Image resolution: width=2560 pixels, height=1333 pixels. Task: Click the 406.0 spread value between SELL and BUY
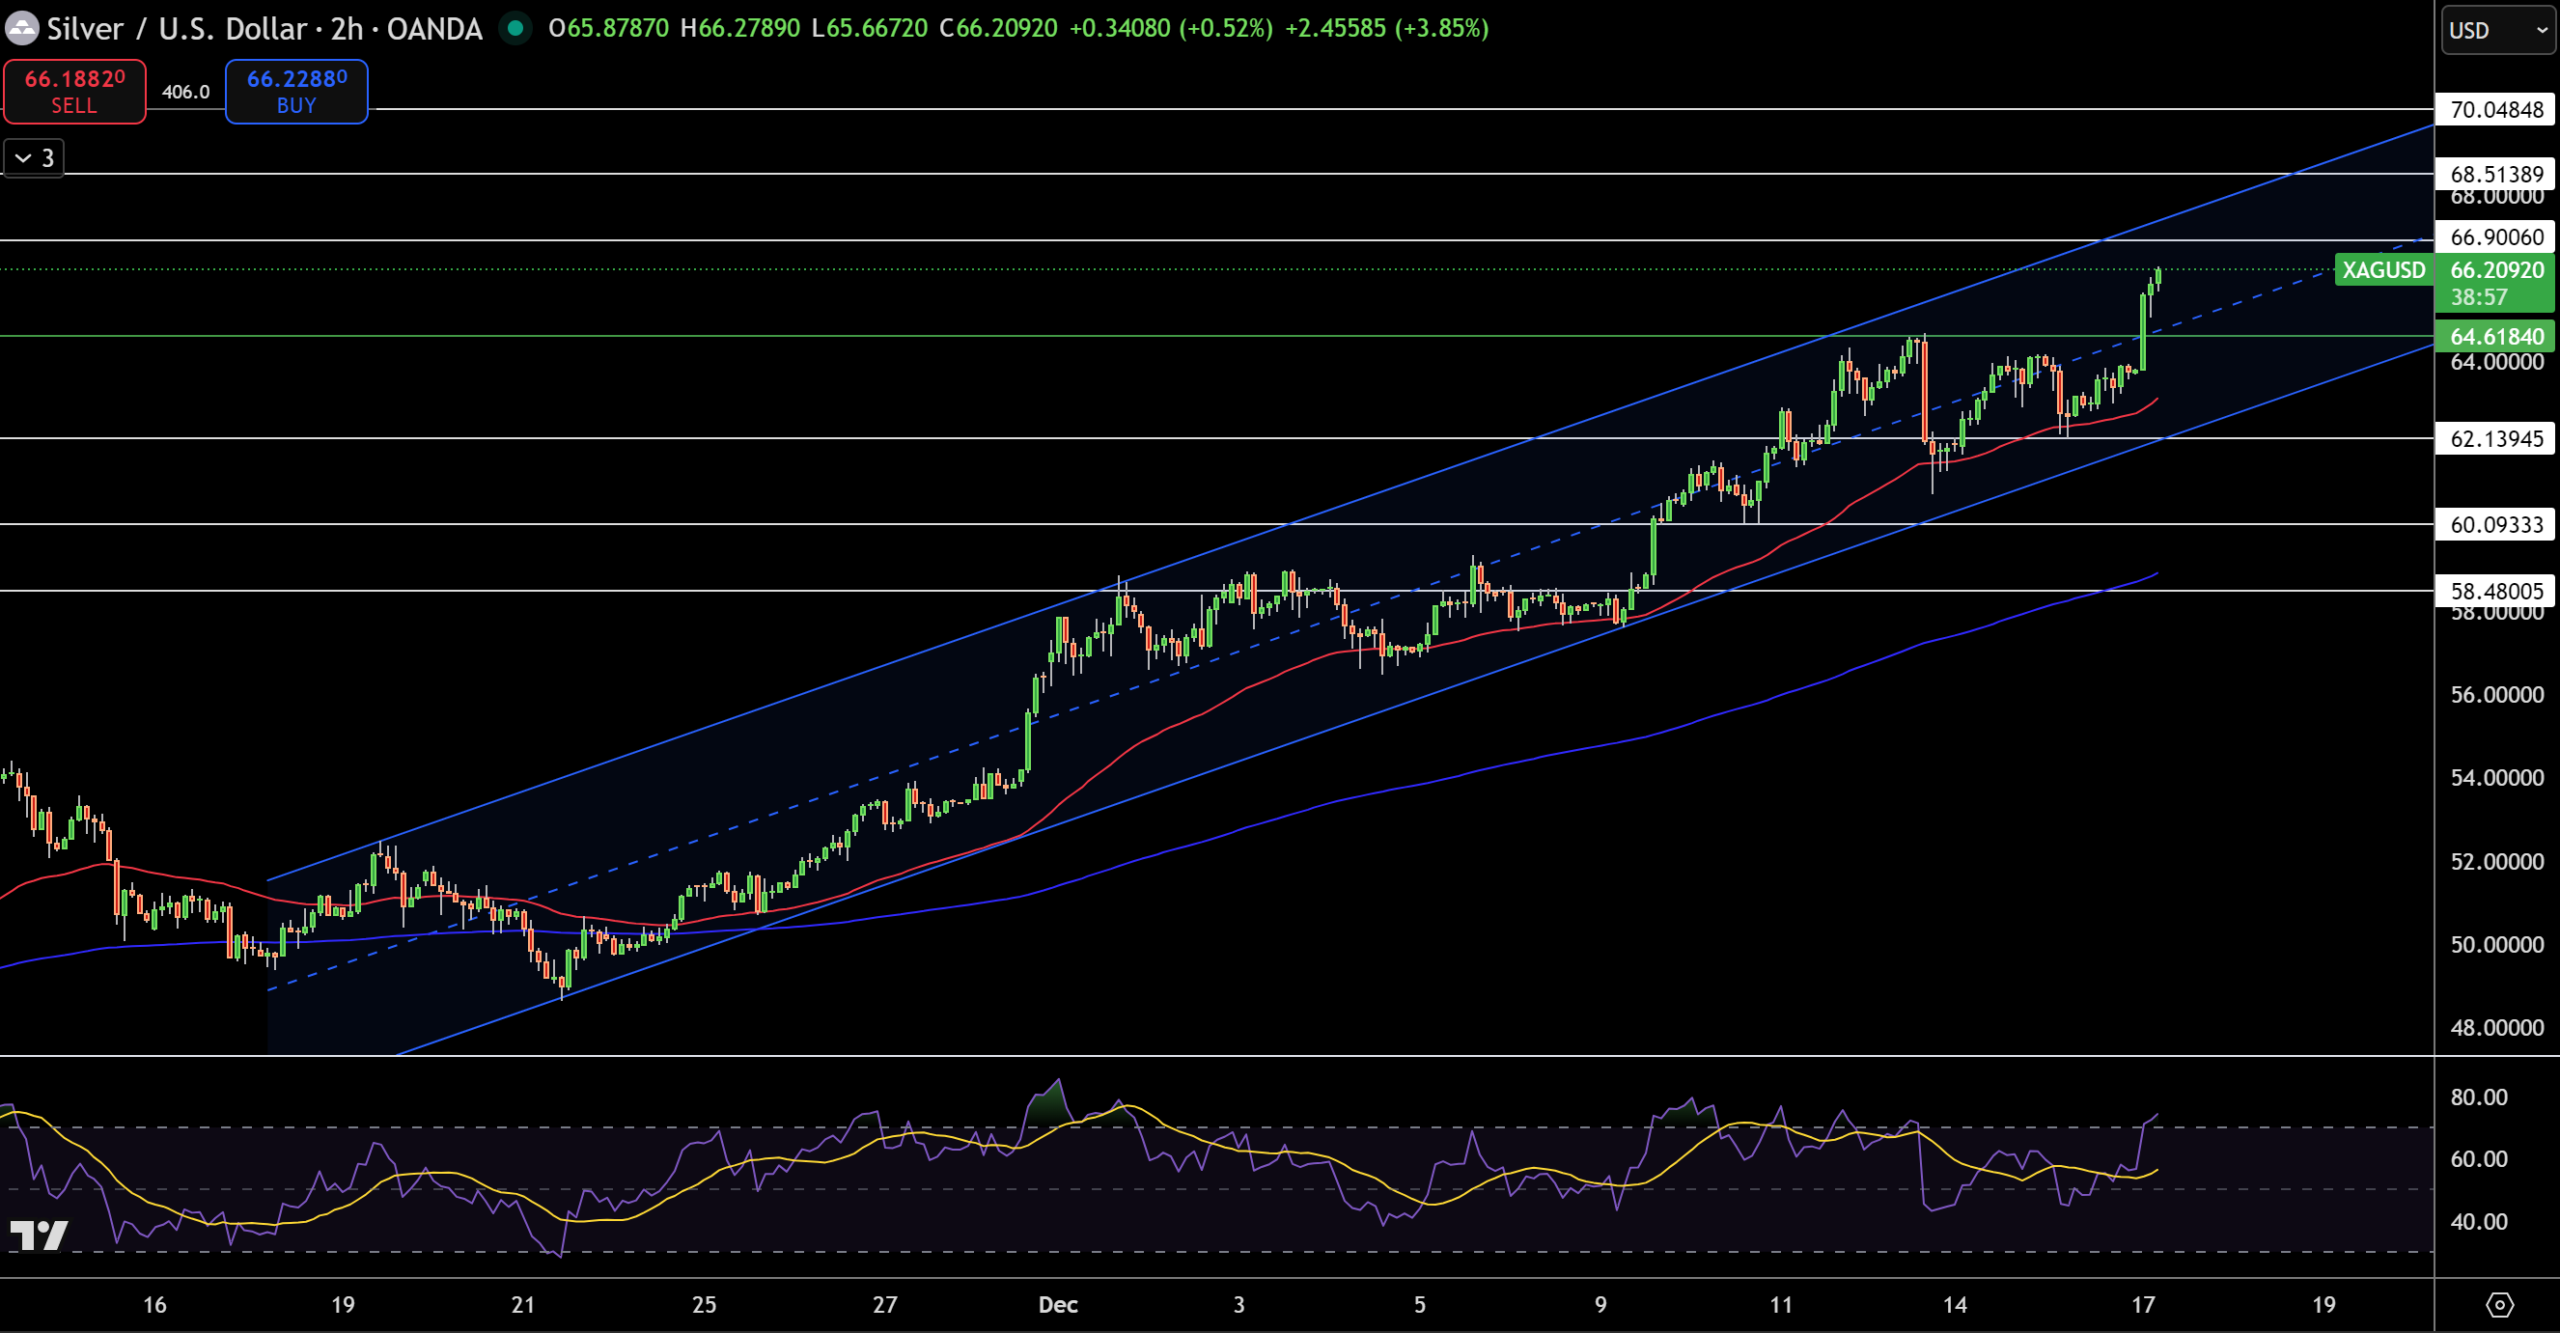[186, 91]
